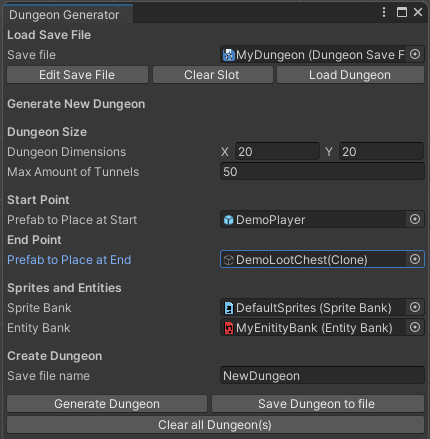The image size is (430, 439).
Task: Close the Dungeon Generator window
Action: point(418,12)
